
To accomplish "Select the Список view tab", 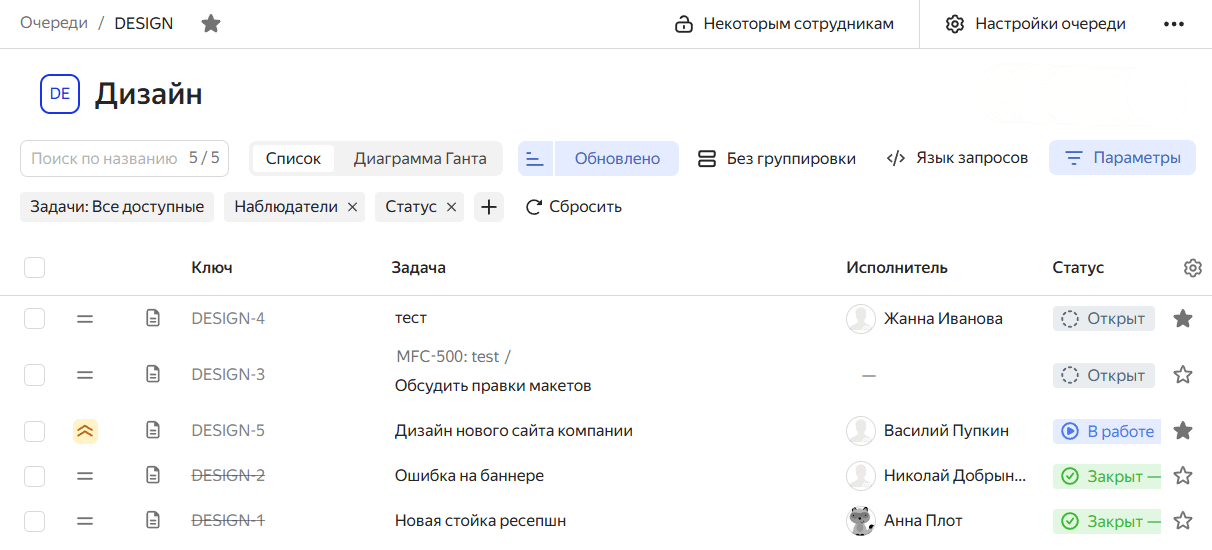I will [x=293, y=158].
